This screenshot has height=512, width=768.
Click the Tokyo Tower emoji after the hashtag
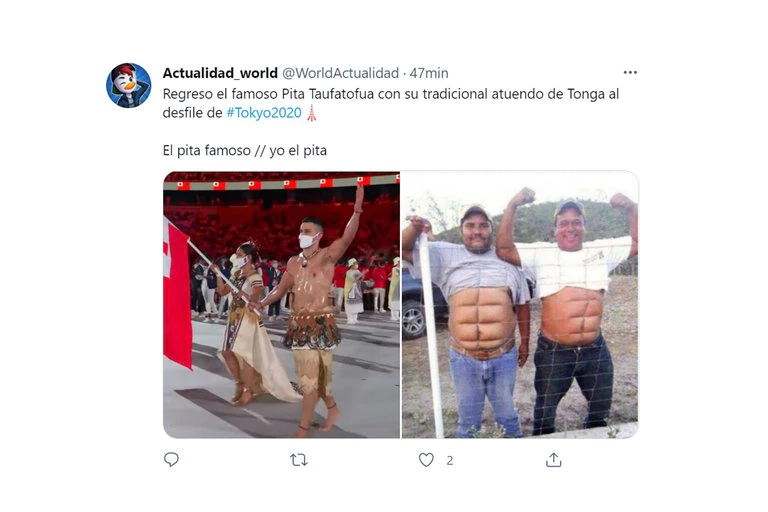tap(312, 113)
